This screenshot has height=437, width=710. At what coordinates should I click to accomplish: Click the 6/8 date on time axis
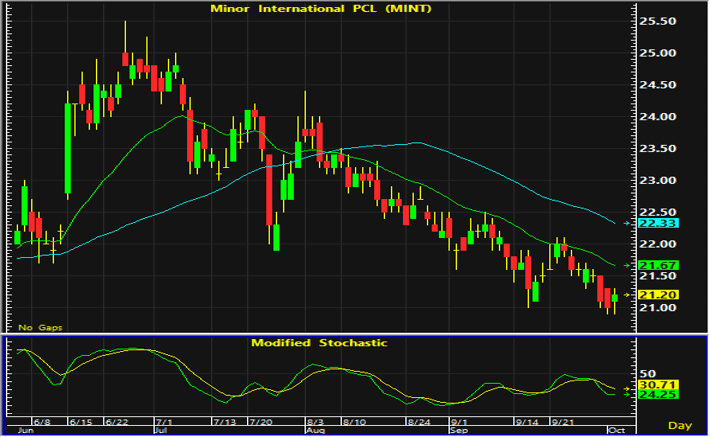[42, 422]
